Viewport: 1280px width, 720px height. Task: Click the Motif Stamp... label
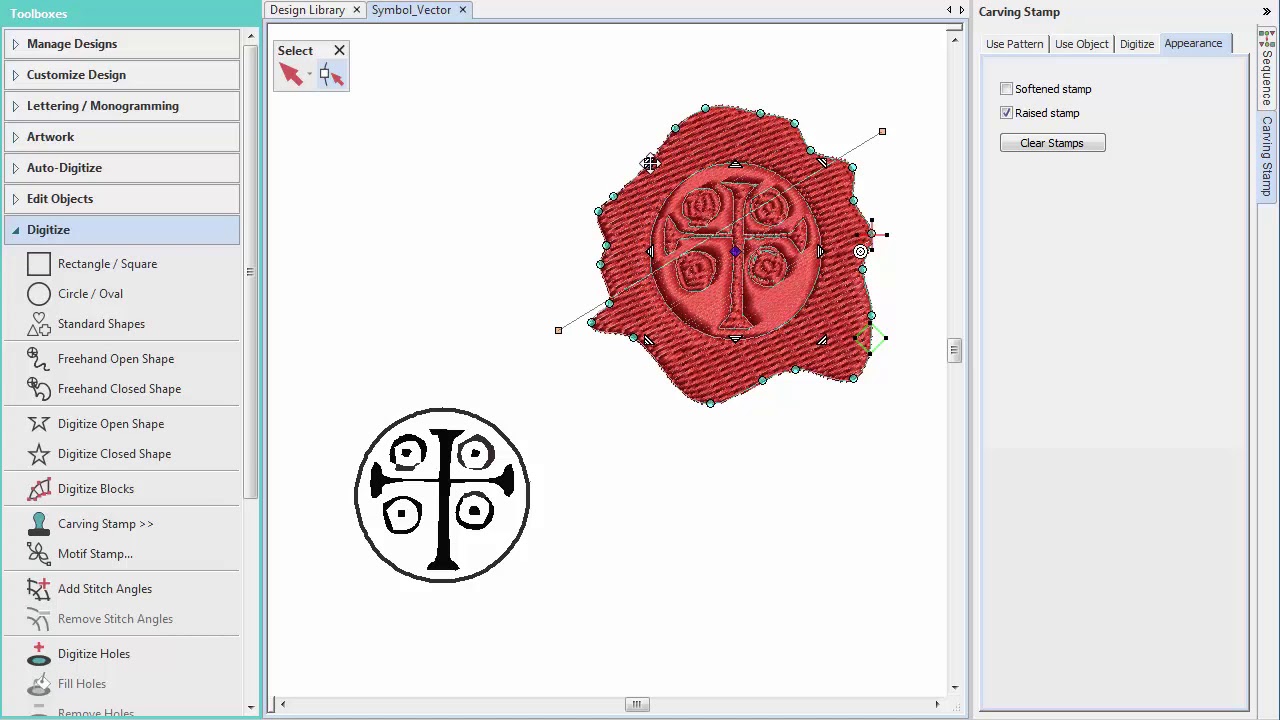pos(95,554)
